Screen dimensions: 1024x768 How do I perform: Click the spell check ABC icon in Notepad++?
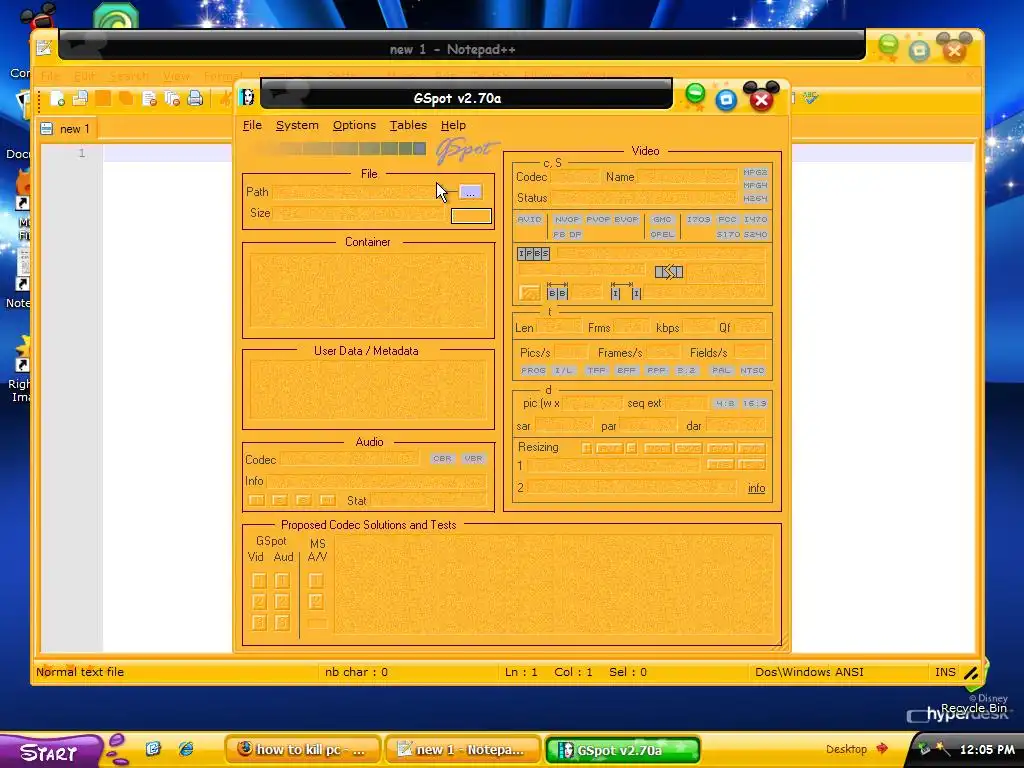810,97
